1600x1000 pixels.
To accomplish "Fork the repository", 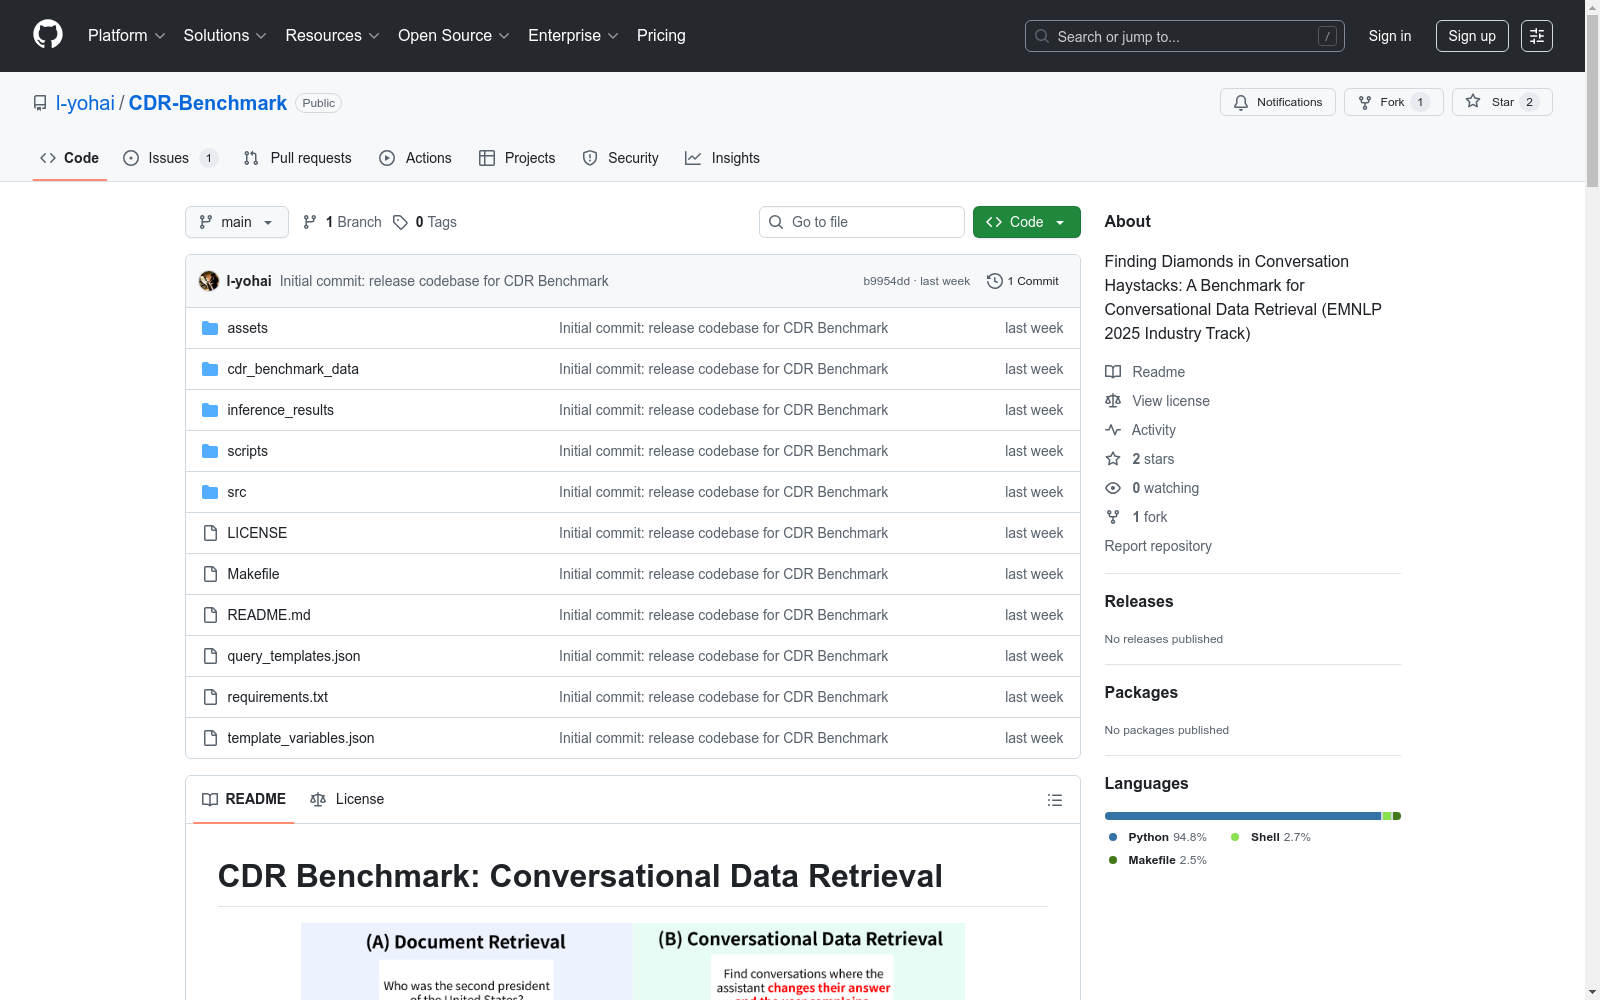I will pyautogui.click(x=1393, y=102).
